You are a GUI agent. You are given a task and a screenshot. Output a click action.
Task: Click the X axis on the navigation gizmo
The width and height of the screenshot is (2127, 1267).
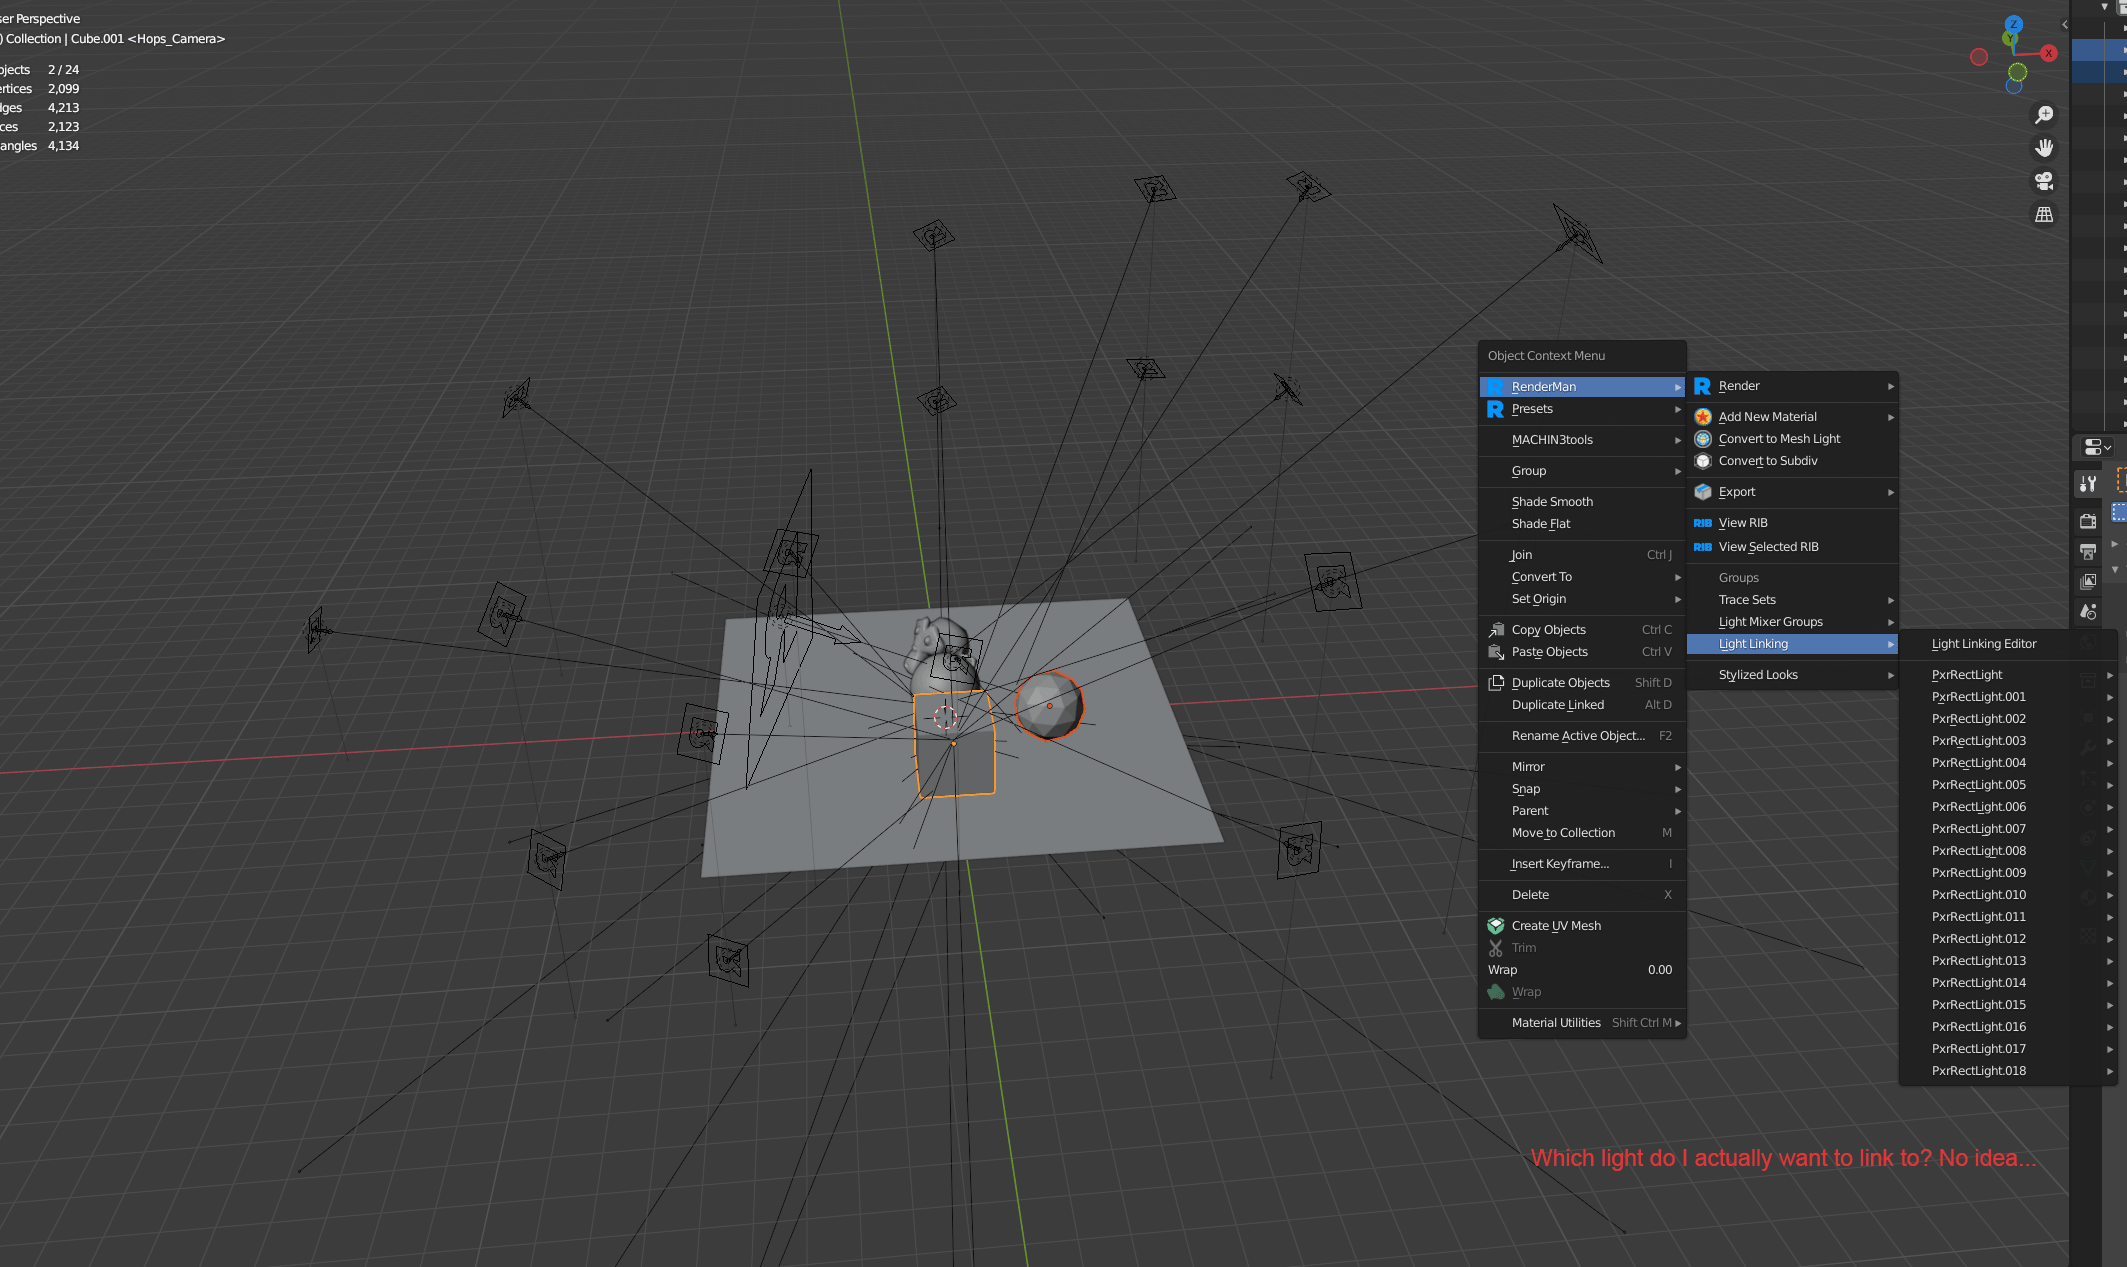pos(2049,52)
